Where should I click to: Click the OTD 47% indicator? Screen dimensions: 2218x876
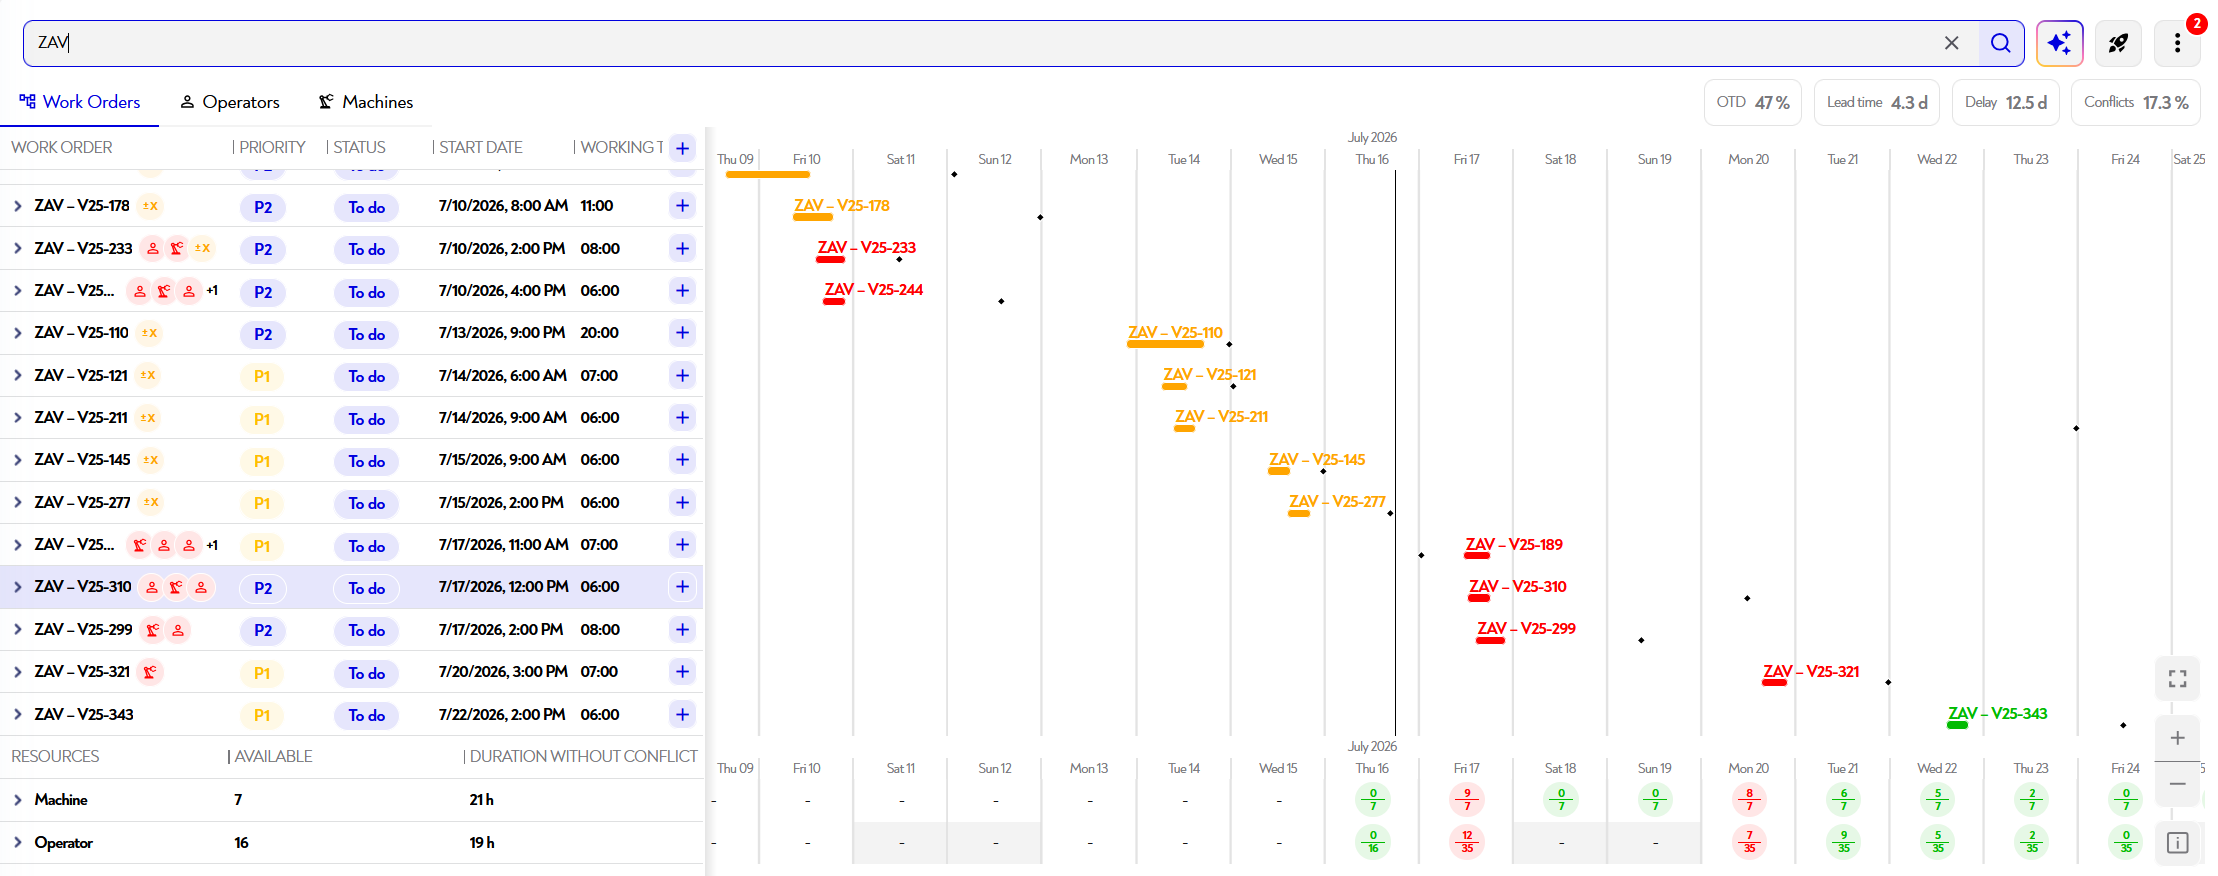click(1753, 103)
